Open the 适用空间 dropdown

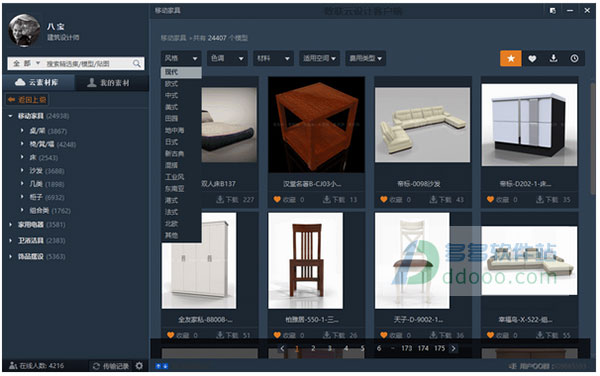click(x=319, y=59)
